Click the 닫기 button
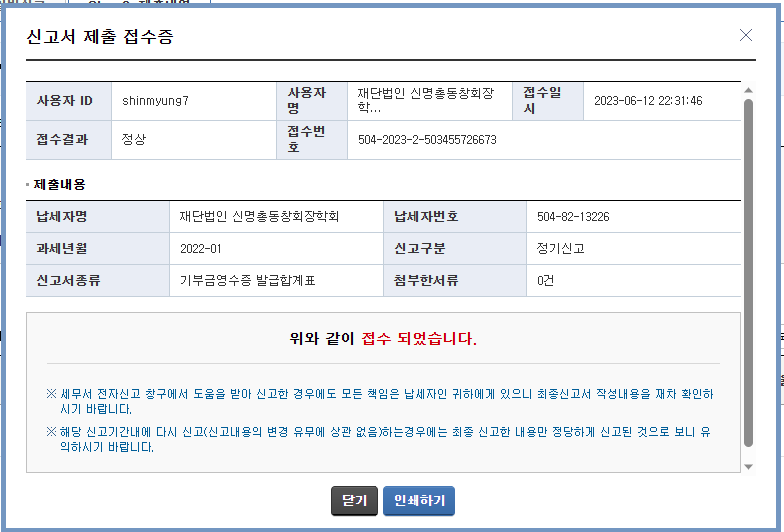This screenshot has height=532, width=784. pyautogui.click(x=354, y=500)
